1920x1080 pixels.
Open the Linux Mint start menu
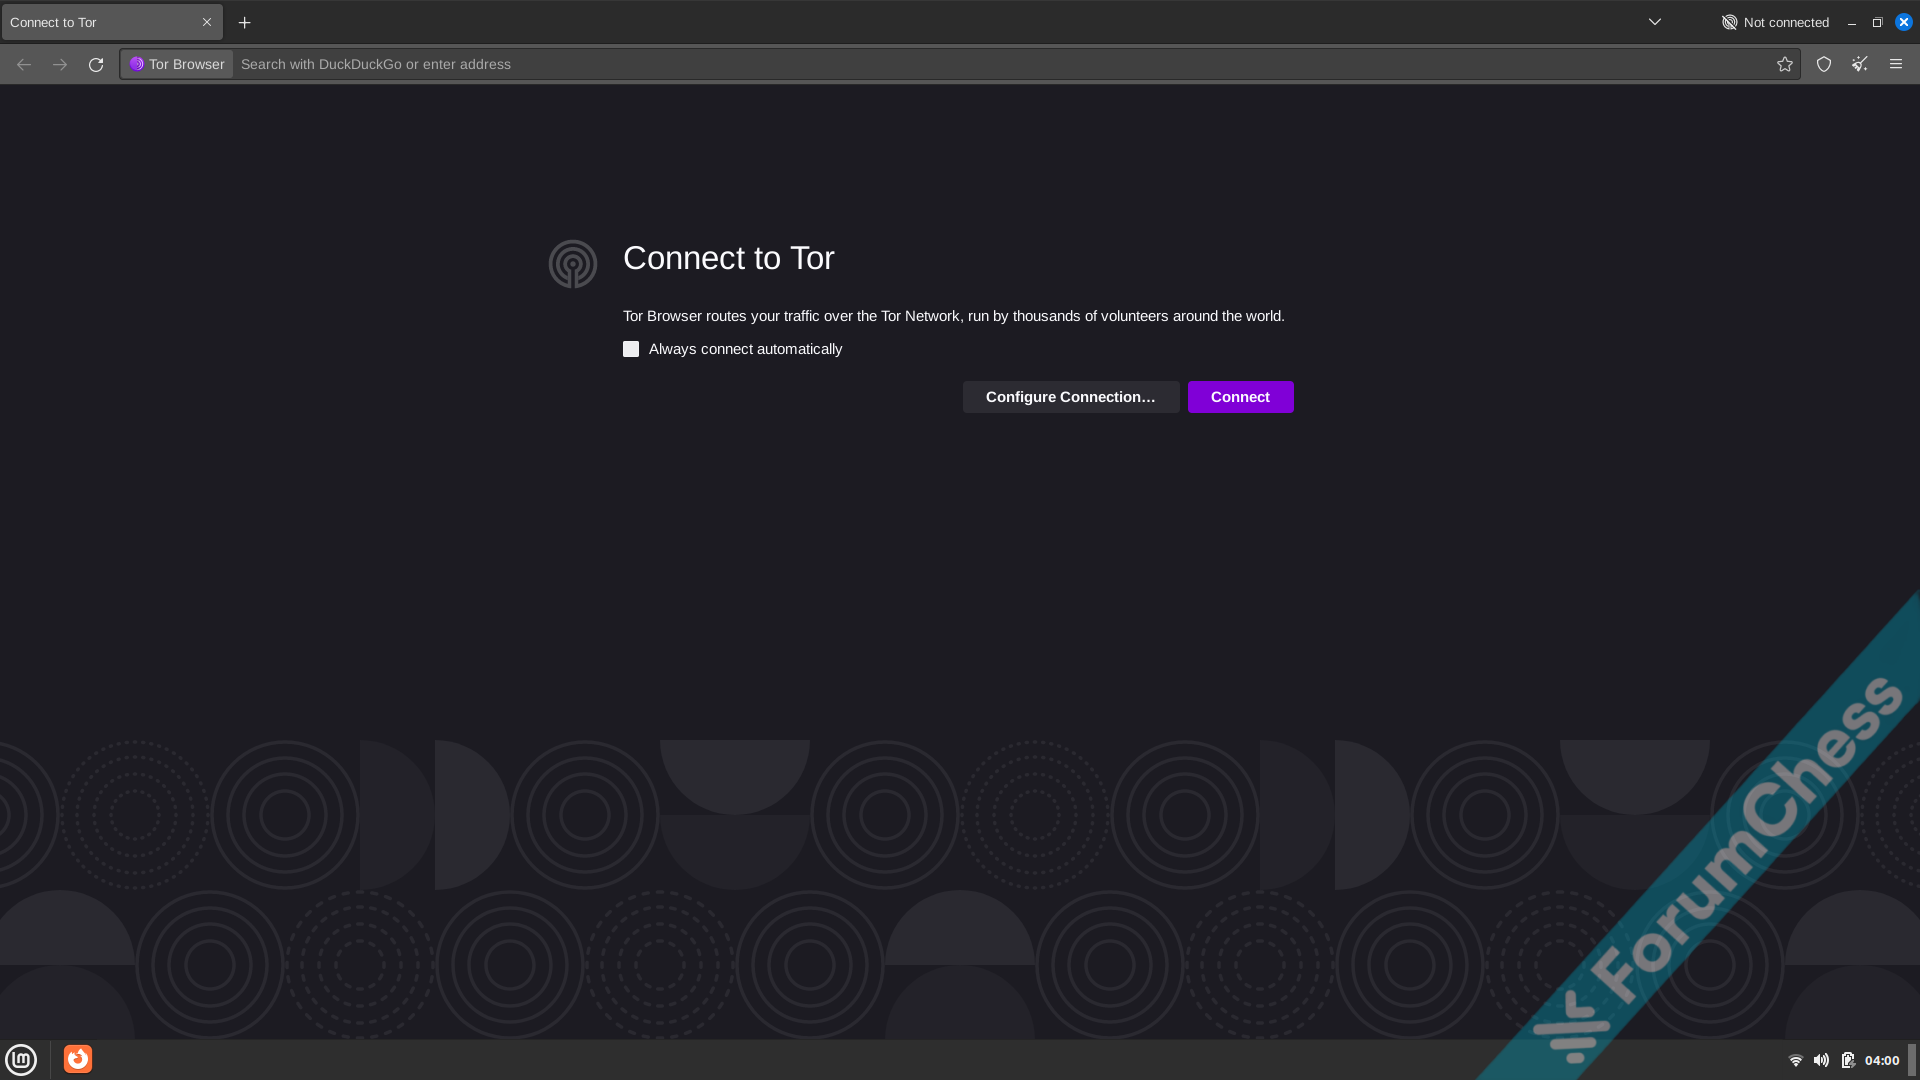pos(21,1059)
